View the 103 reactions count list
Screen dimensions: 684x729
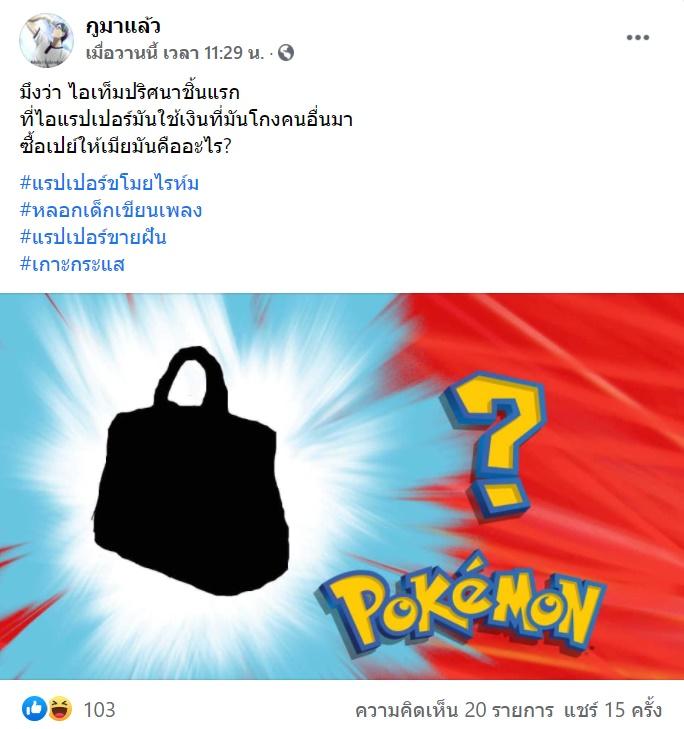click(x=99, y=710)
